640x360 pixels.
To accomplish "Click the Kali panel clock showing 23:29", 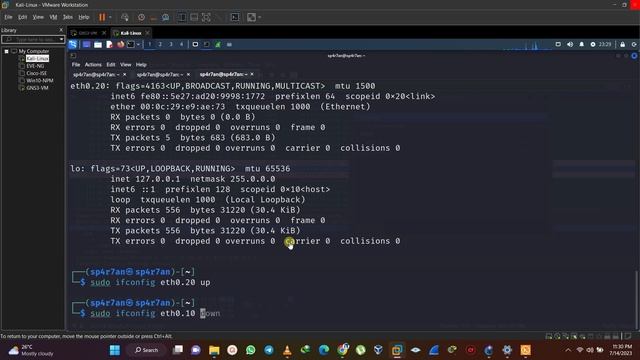I will 605,44.
